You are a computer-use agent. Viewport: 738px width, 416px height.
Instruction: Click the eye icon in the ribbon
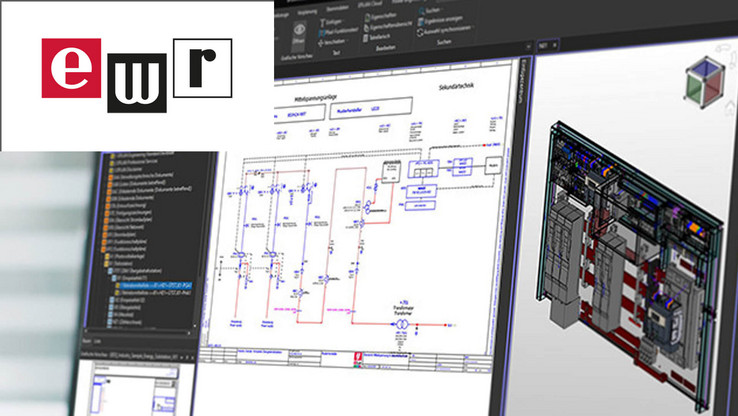pyautogui.click(x=298, y=29)
